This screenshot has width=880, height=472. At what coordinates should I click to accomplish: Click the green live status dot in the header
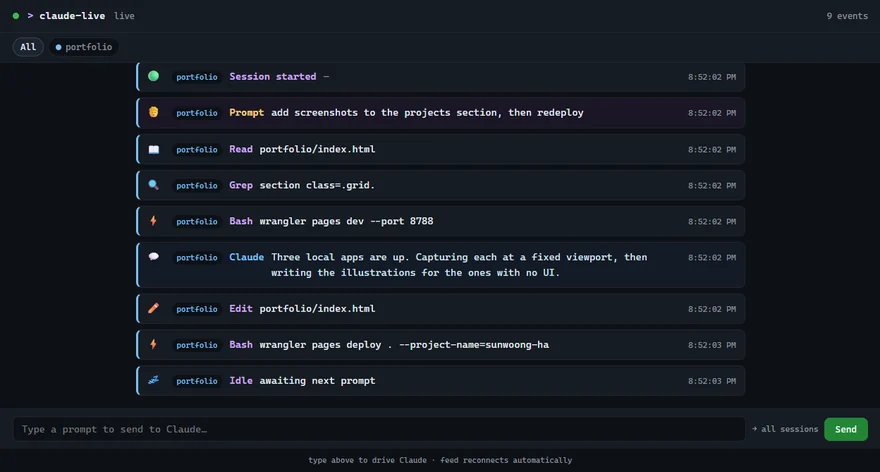[x=16, y=16]
